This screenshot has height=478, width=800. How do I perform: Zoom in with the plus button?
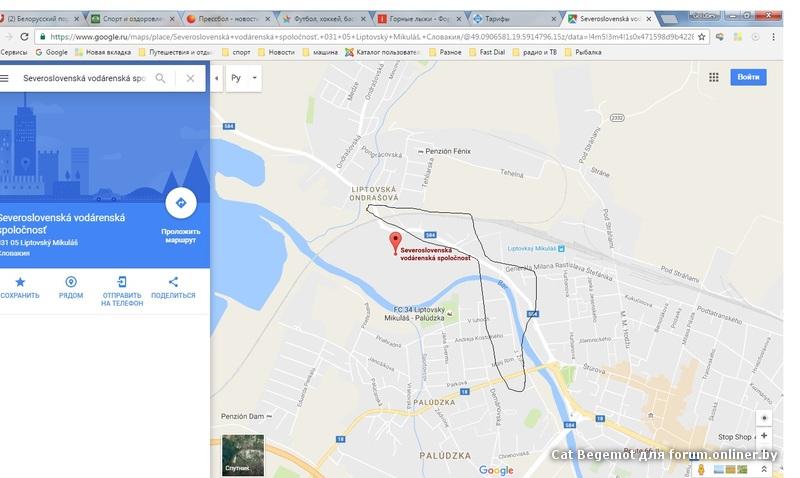764,436
